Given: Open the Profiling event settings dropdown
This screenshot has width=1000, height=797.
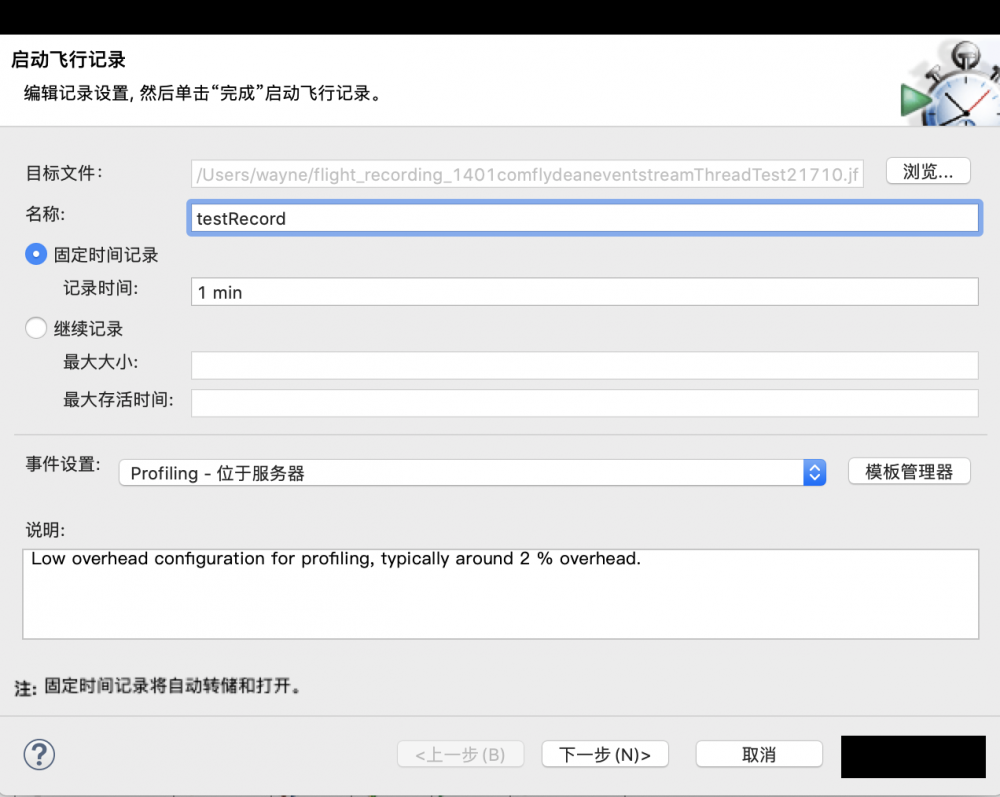Looking at the screenshot, I should pos(470,472).
